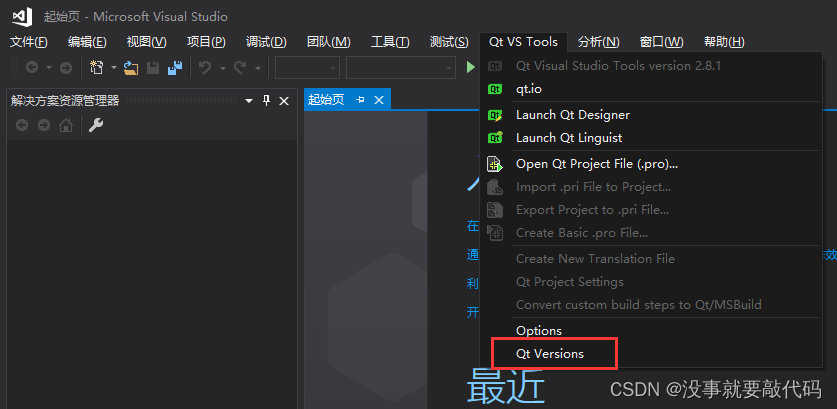Click the undo toolbar icon
Screen dimensions: 837x409
coord(205,67)
